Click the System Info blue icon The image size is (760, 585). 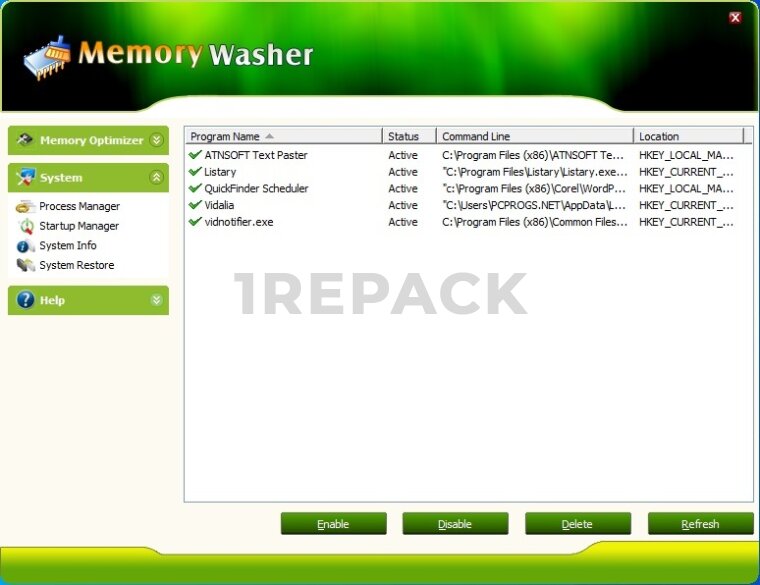pyautogui.click(x=25, y=246)
